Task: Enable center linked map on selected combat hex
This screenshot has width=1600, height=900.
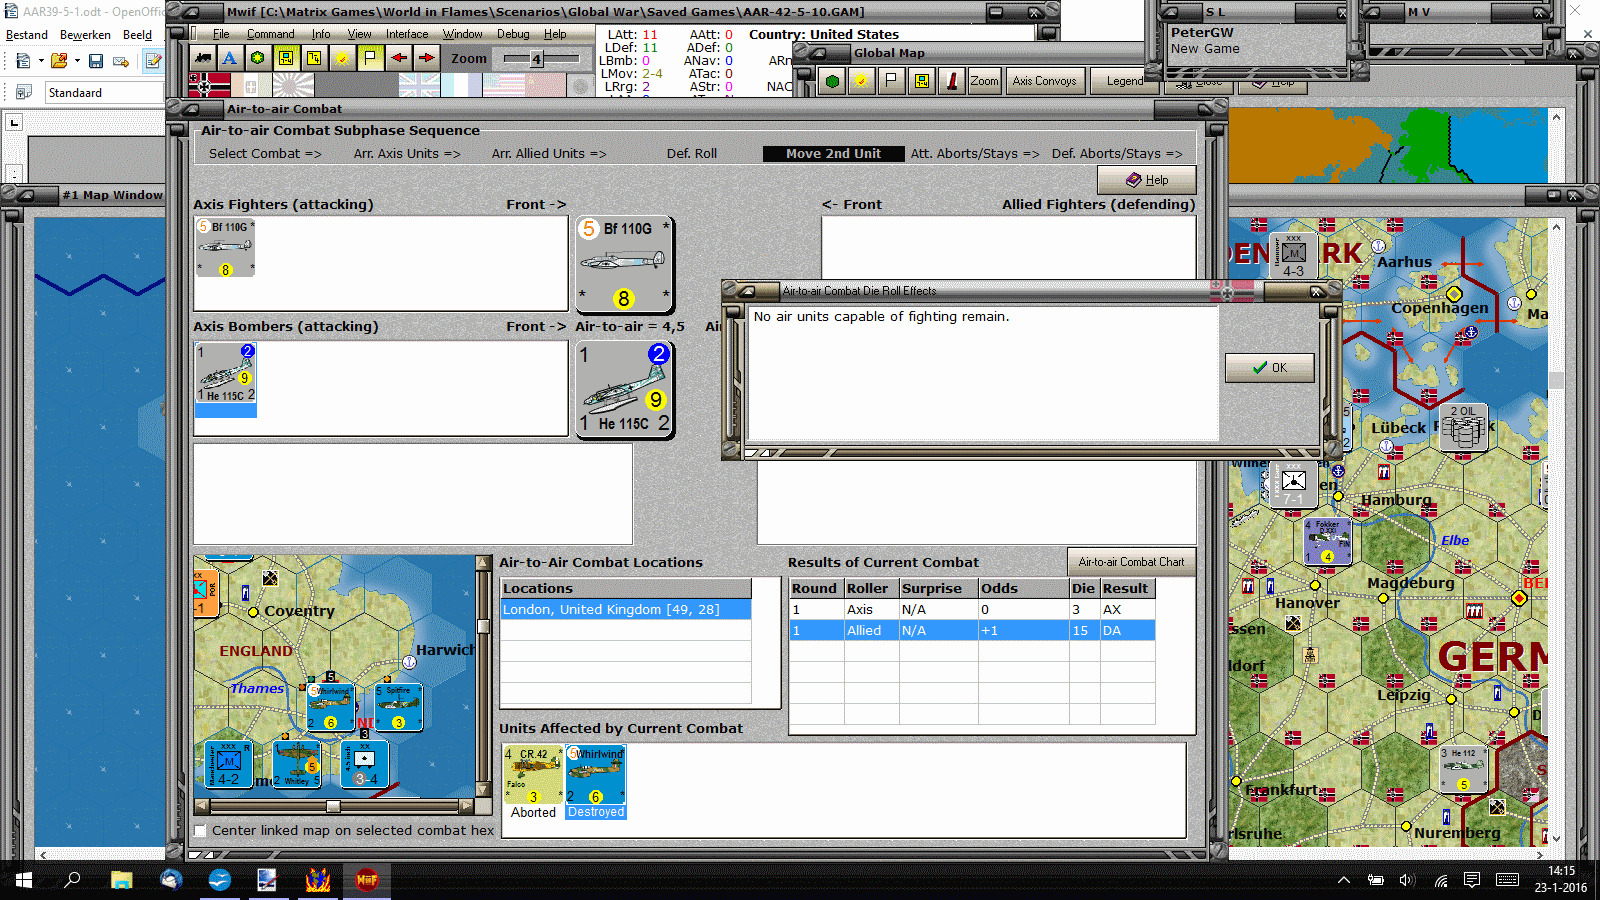Action: point(201,831)
